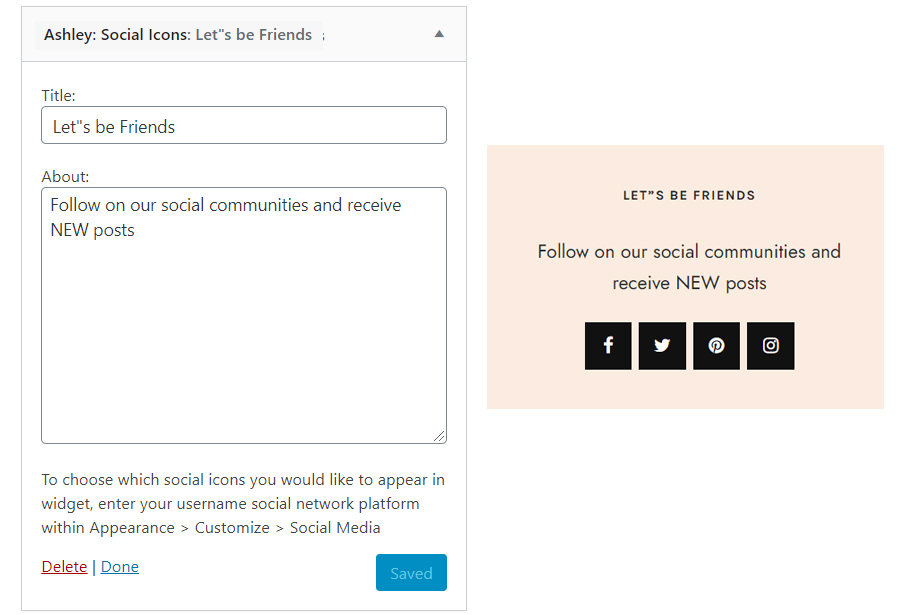Screen dimensions: 899x615
Task: Click the "Title:" field label
Action: (58, 96)
